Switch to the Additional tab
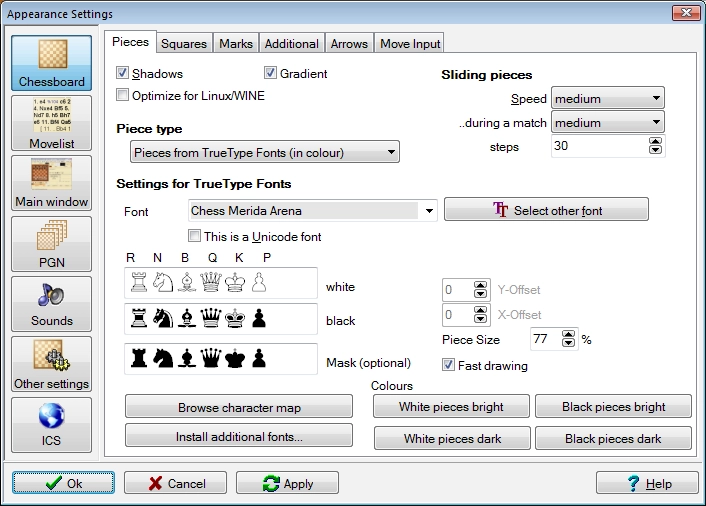 [x=291, y=44]
